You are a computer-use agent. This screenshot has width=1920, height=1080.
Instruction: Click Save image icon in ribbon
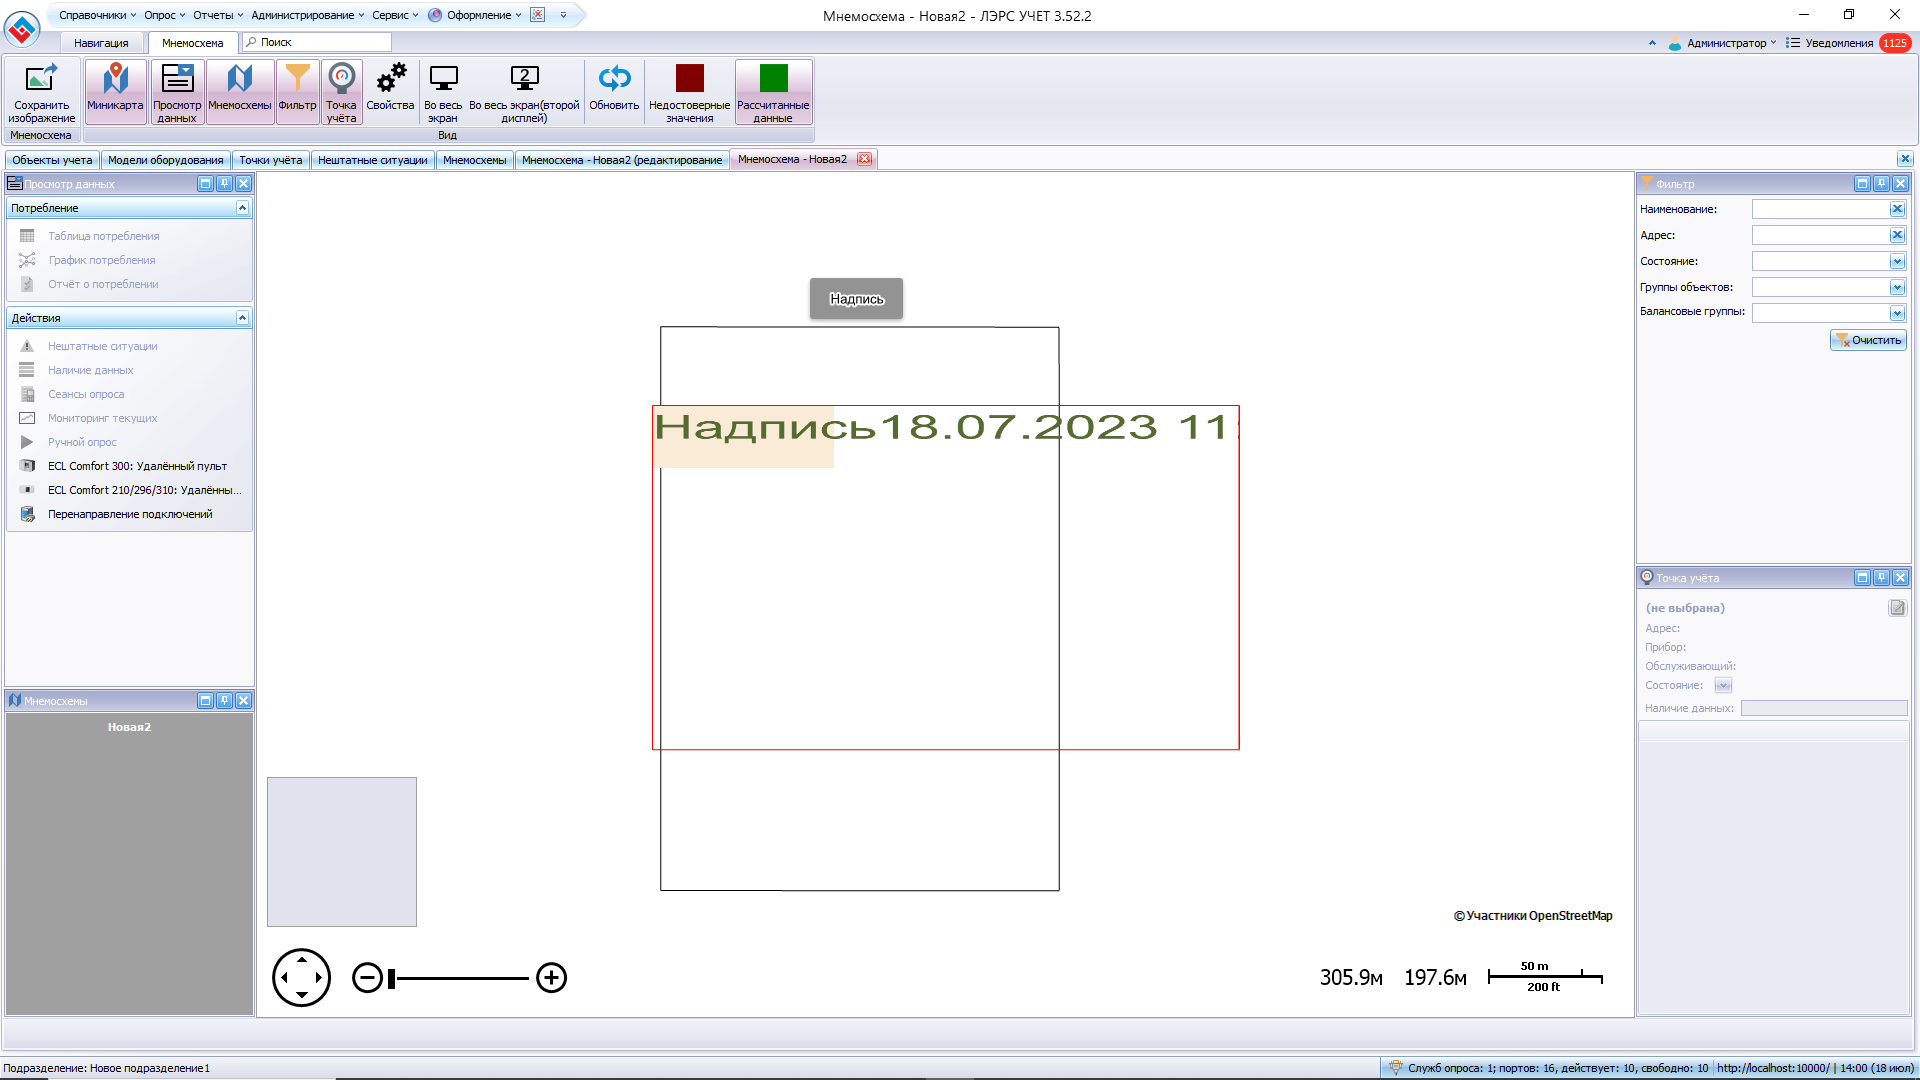pyautogui.click(x=41, y=80)
